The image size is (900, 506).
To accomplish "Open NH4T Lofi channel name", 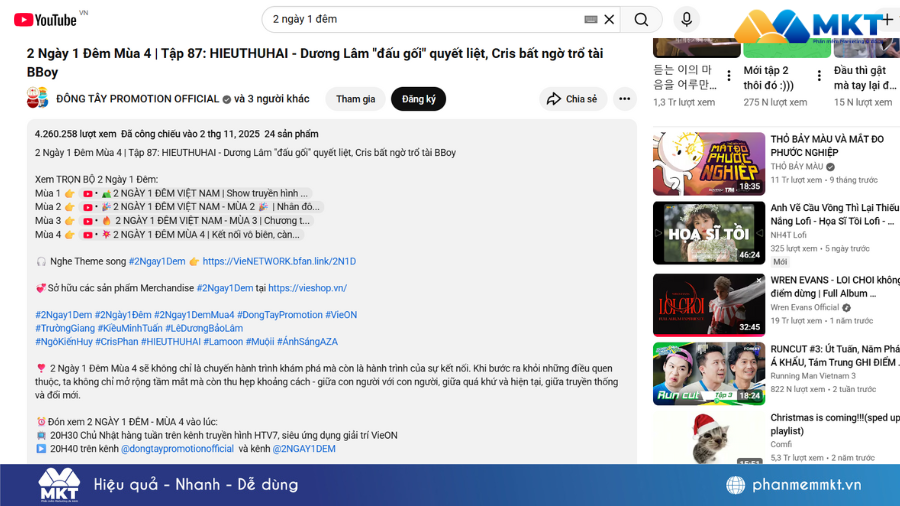I will 788,235.
